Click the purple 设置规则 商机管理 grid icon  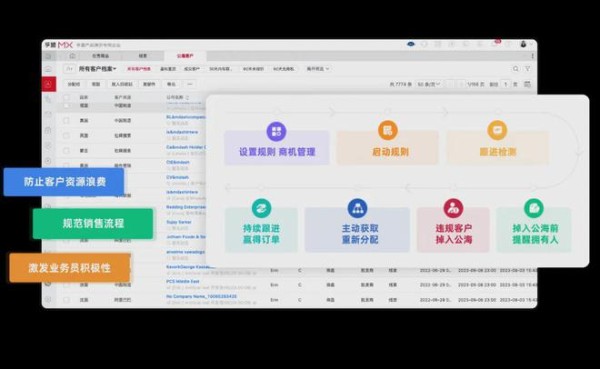tap(276, 131)
